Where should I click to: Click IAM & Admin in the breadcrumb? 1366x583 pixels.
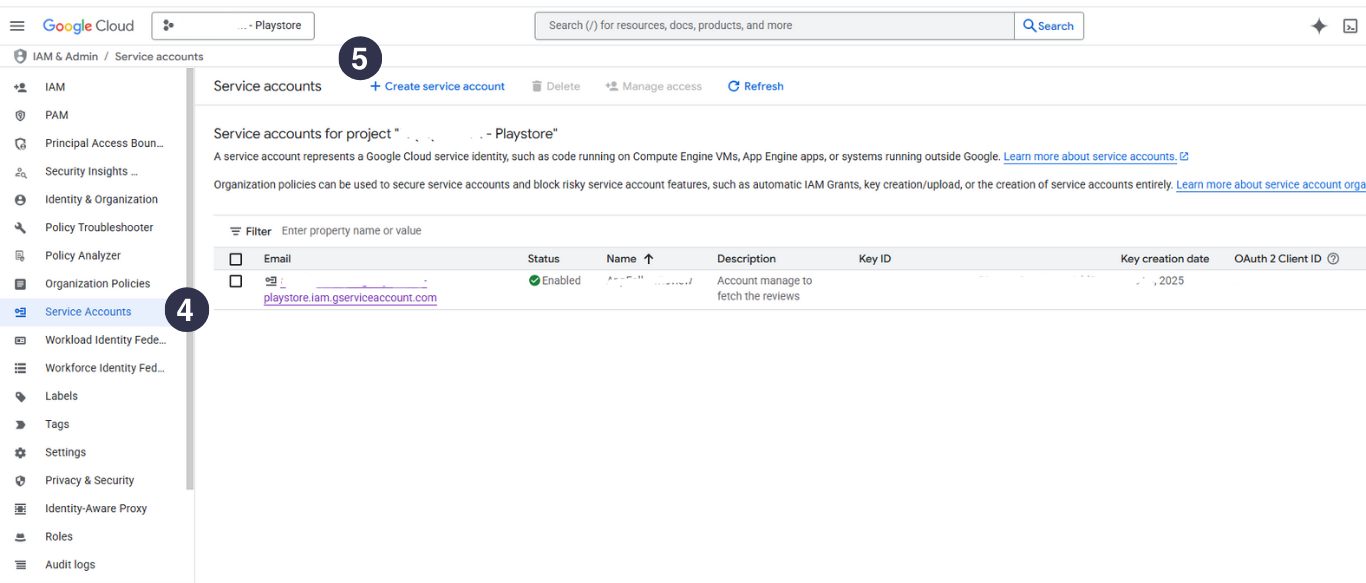point(66,56)
